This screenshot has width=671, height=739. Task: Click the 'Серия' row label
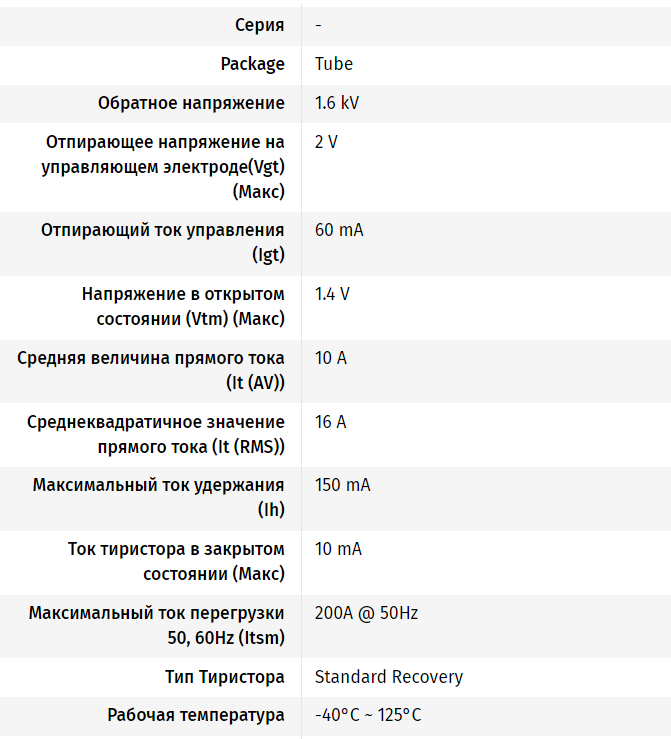tap(259, 25)
